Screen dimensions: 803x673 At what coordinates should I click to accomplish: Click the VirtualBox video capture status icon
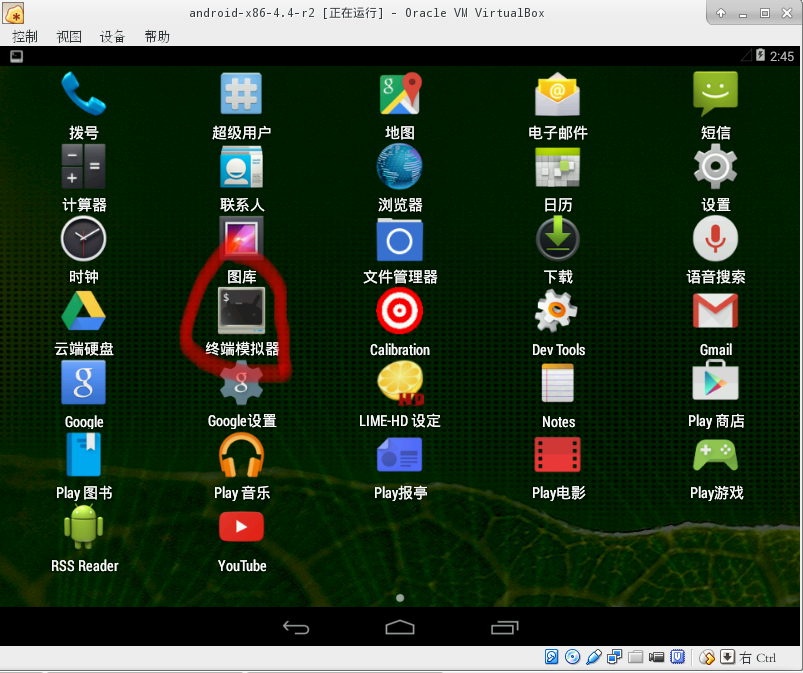pyautogui.click(x=657, y=657)
